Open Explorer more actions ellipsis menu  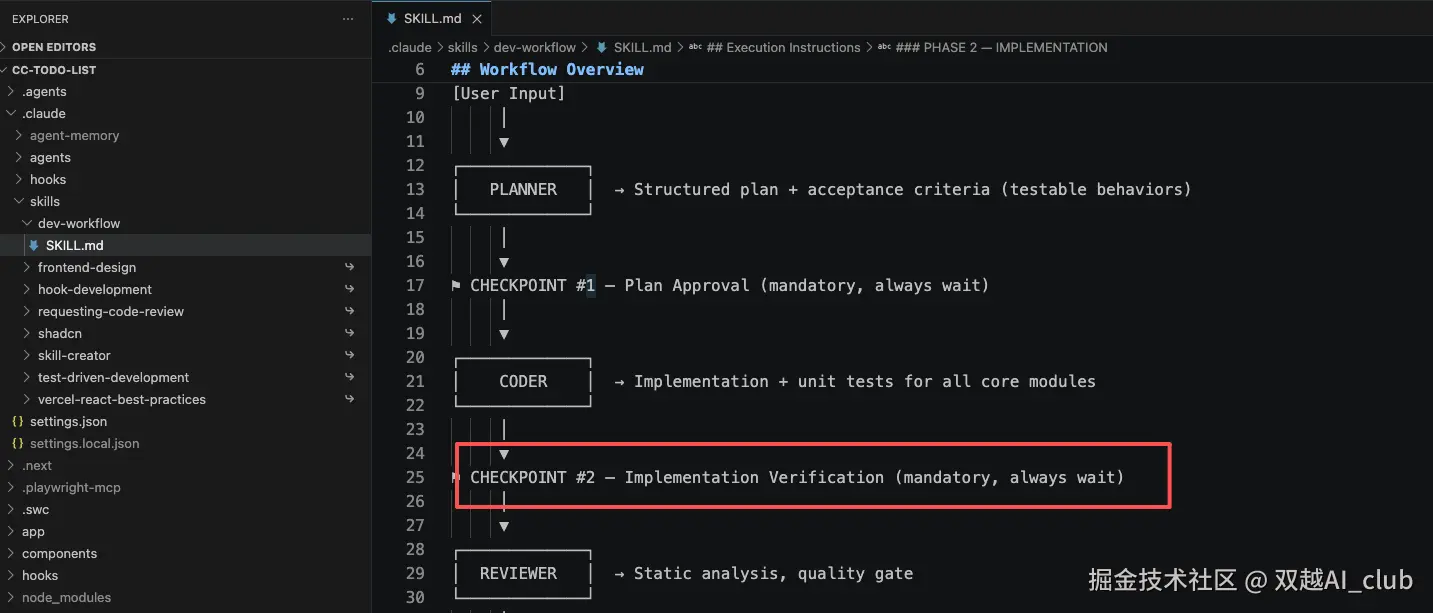point(348,19)
